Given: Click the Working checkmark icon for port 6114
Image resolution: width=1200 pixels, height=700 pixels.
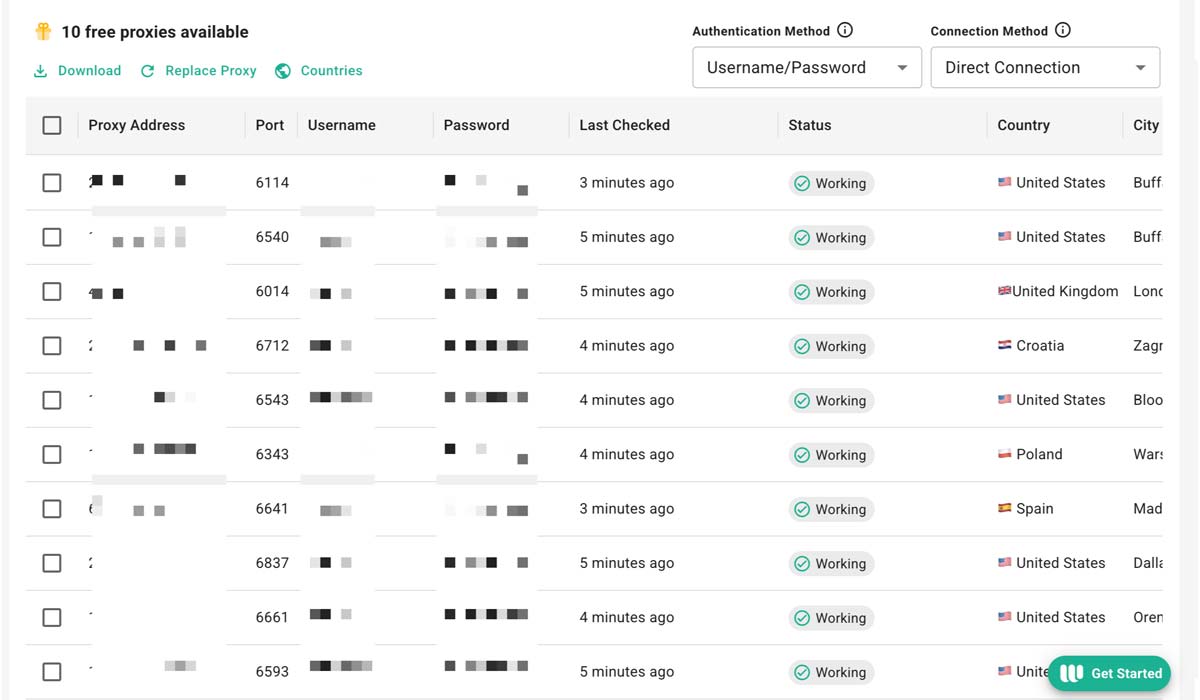Looking at the screenshot, I should coord(801,183).
